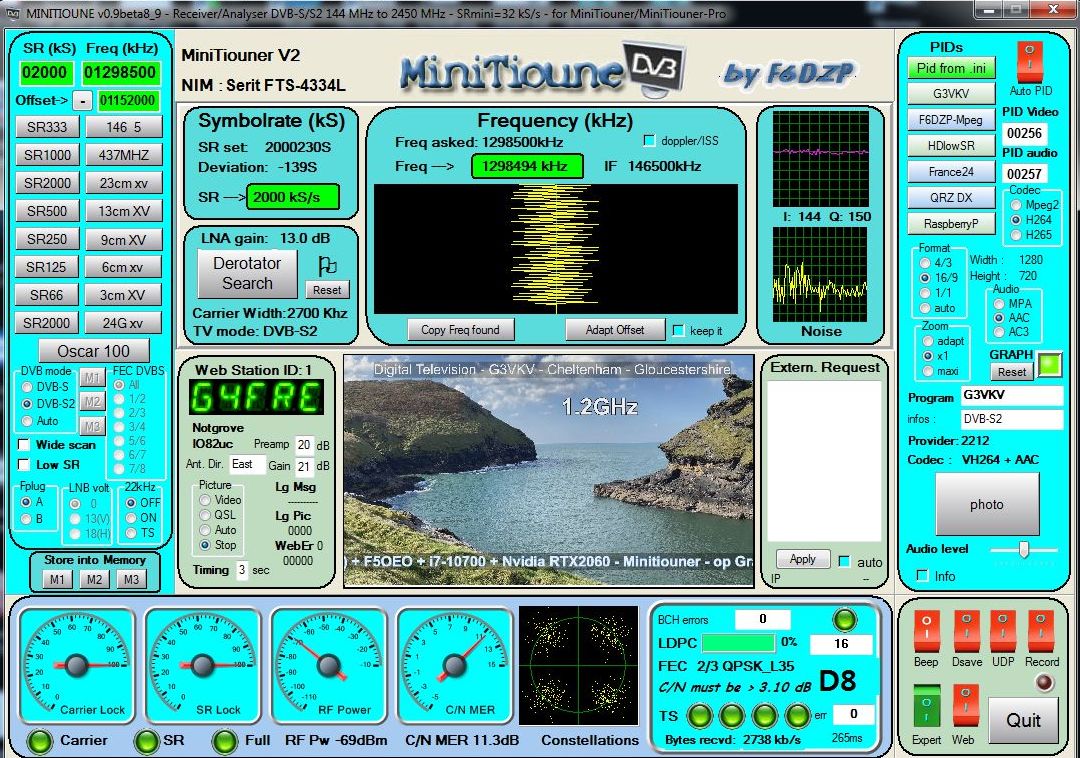This screenshot has height=758, width=1080.
Task: Start Derotator Search
Action: pyautogui.click(x=247, y=273)
